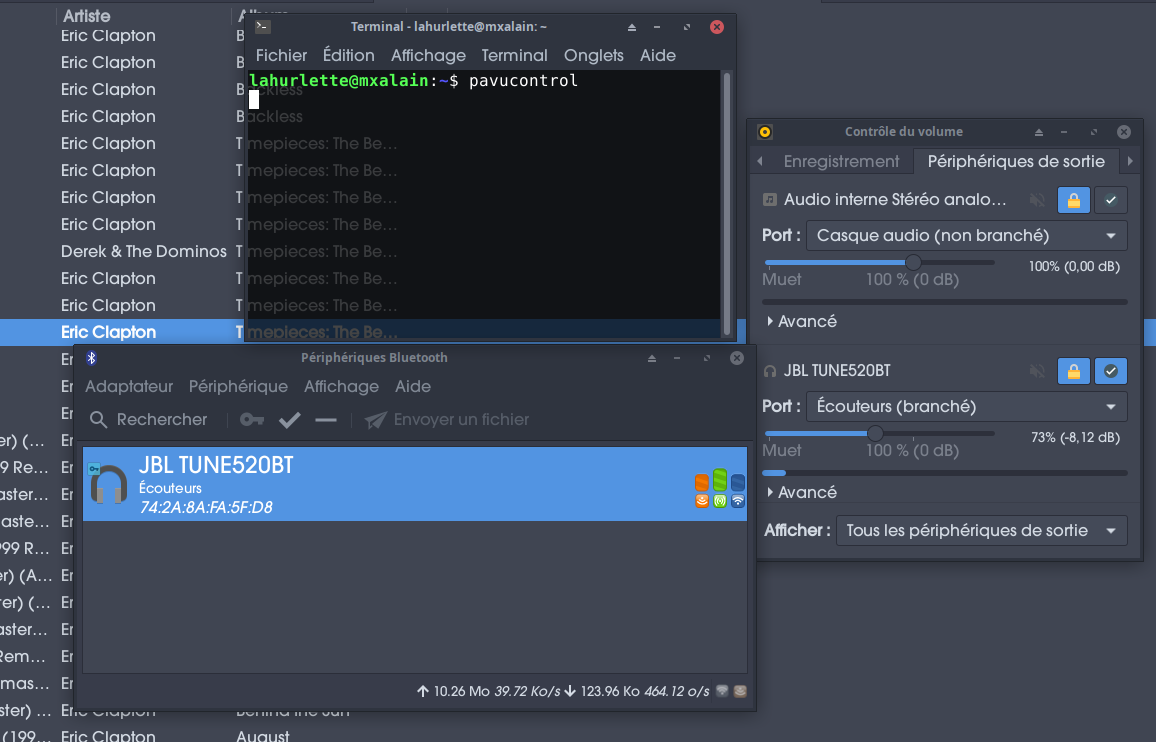
Task: Click the JBL TUNE520BT headphones icon
Action: point(108,484)
